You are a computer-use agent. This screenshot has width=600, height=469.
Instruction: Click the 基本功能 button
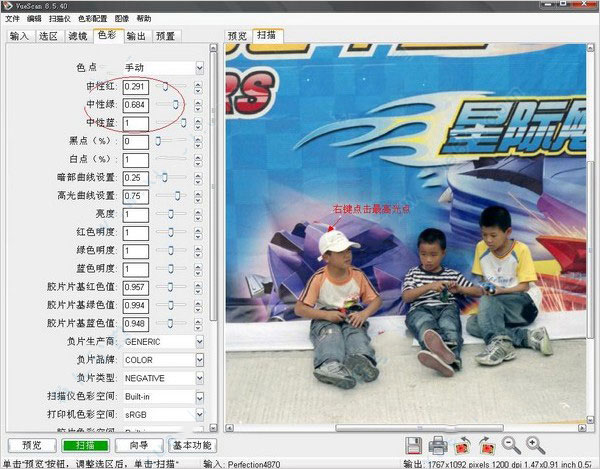tap(192, 445)
